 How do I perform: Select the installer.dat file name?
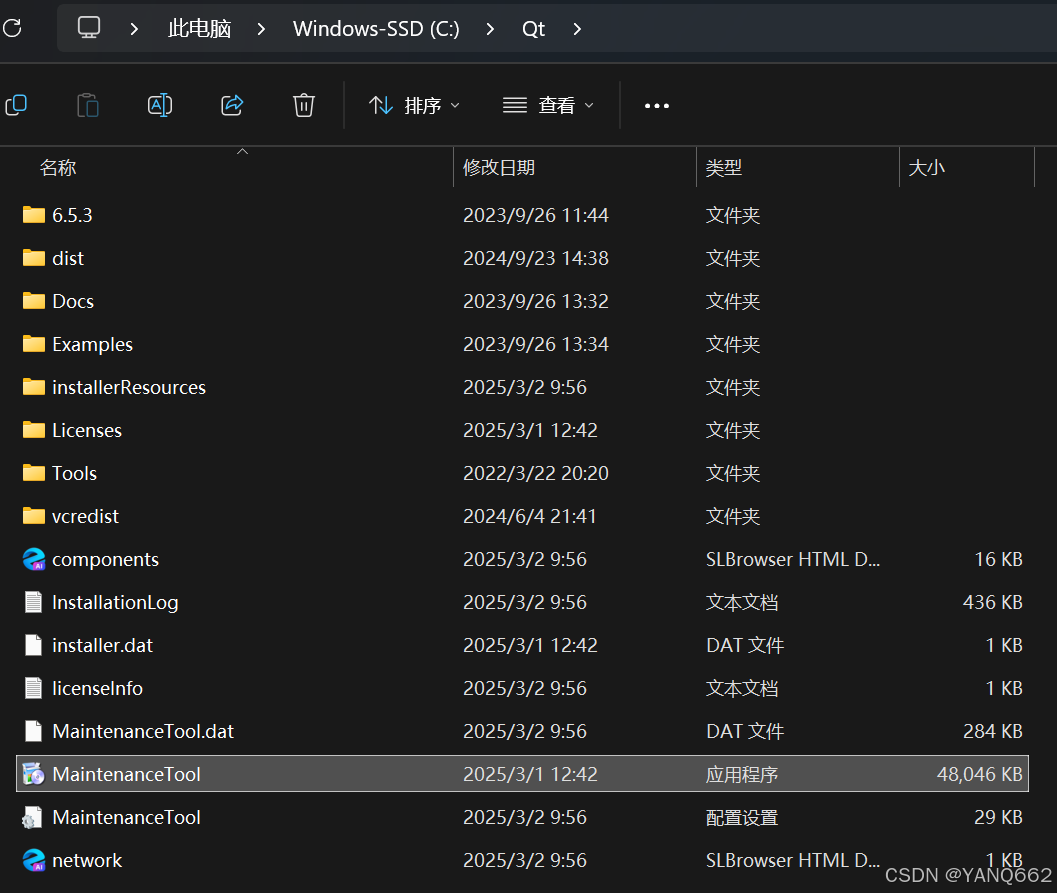[x=102, y=645]
